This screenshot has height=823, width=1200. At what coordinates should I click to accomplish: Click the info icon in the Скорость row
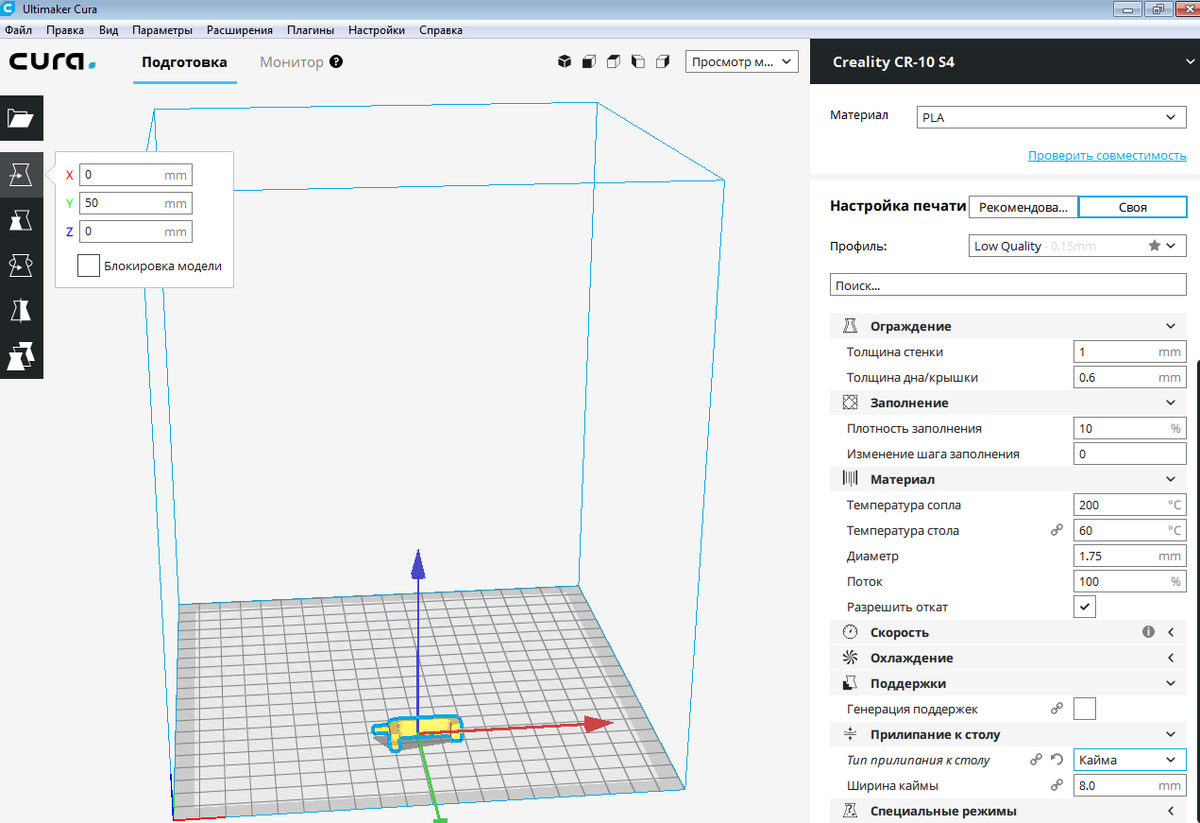pos(1149,632)
